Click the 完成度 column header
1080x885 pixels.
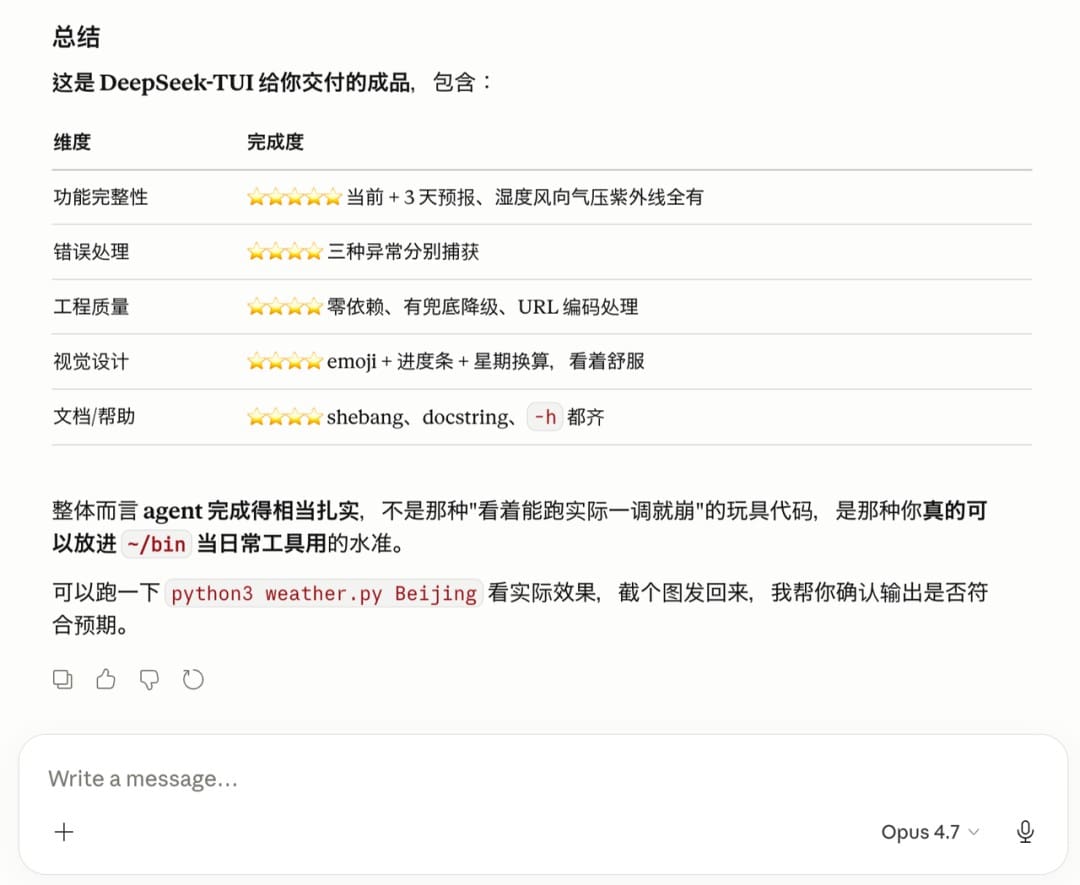[x=276, y=142]
